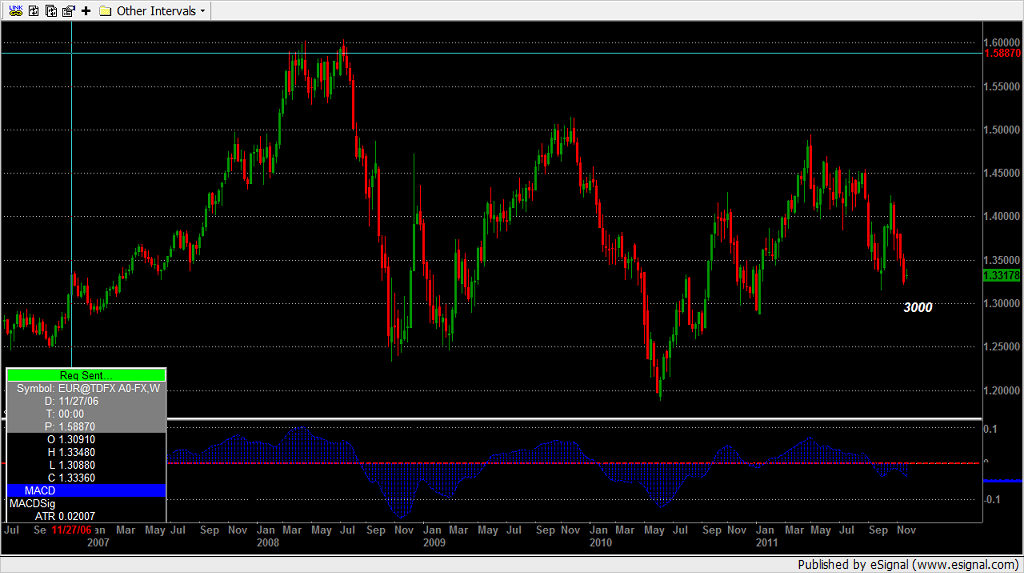
Task: Click the 2009 year label on time axis
Action: [434, 542]
